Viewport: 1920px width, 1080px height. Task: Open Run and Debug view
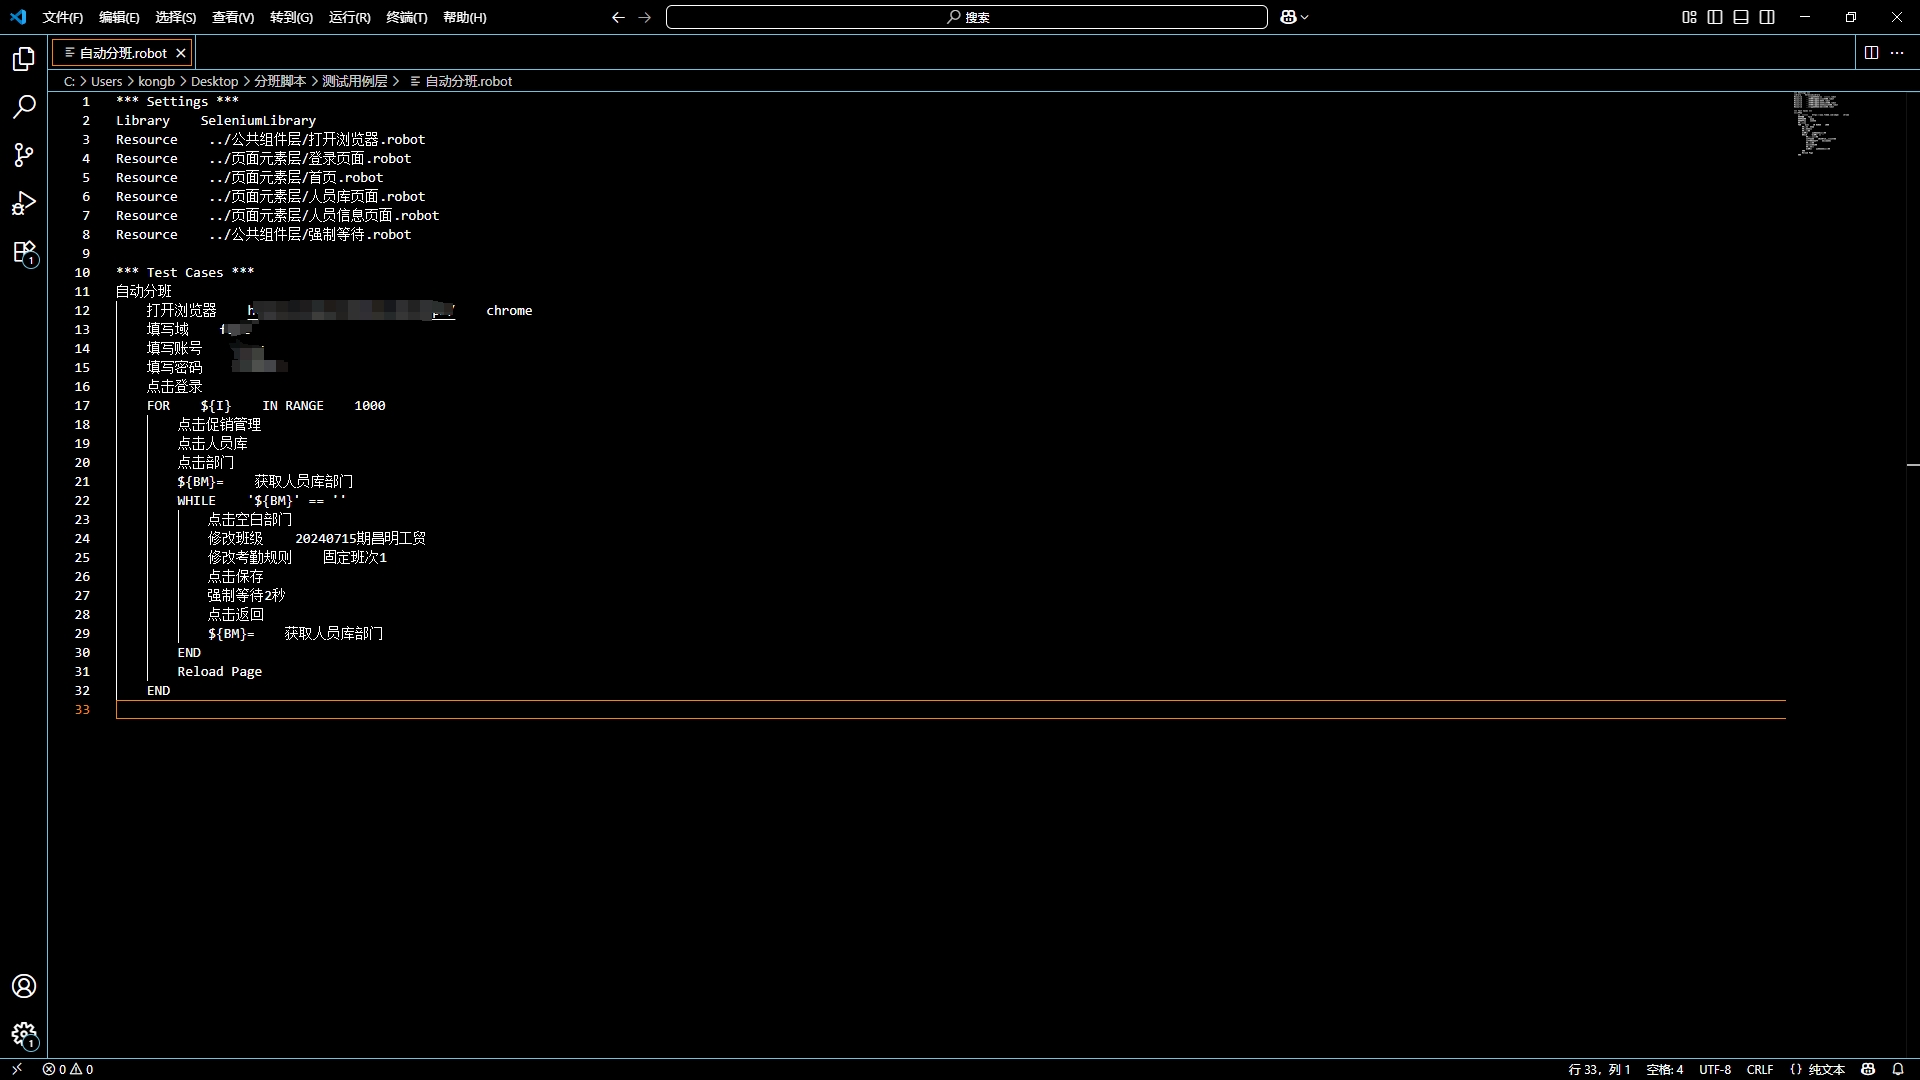coord(24,204)
